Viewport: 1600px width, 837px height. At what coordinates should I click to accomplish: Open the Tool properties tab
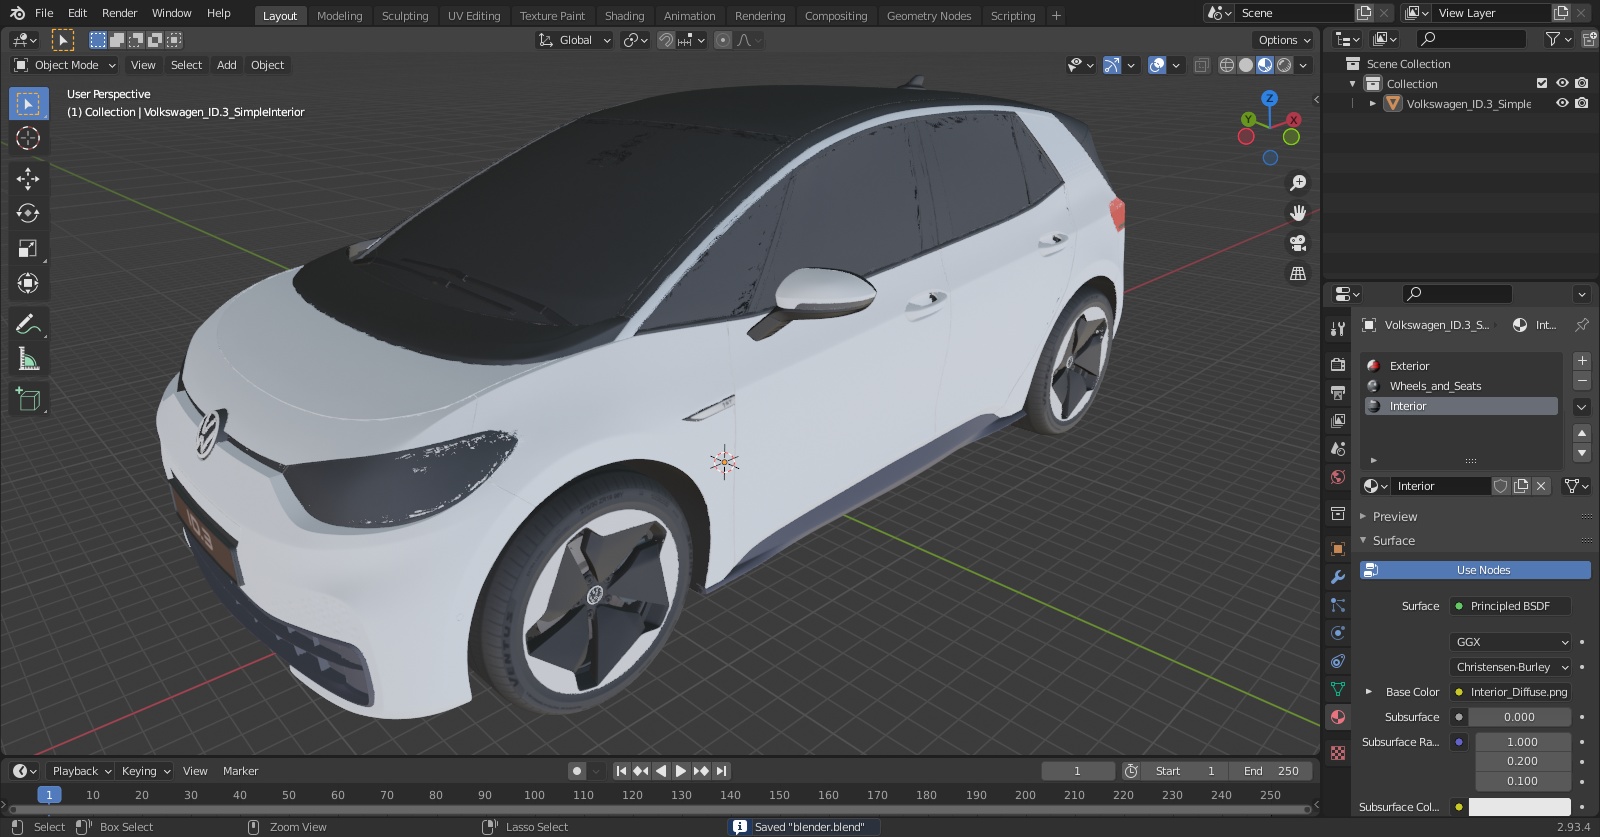[1338, 328]
